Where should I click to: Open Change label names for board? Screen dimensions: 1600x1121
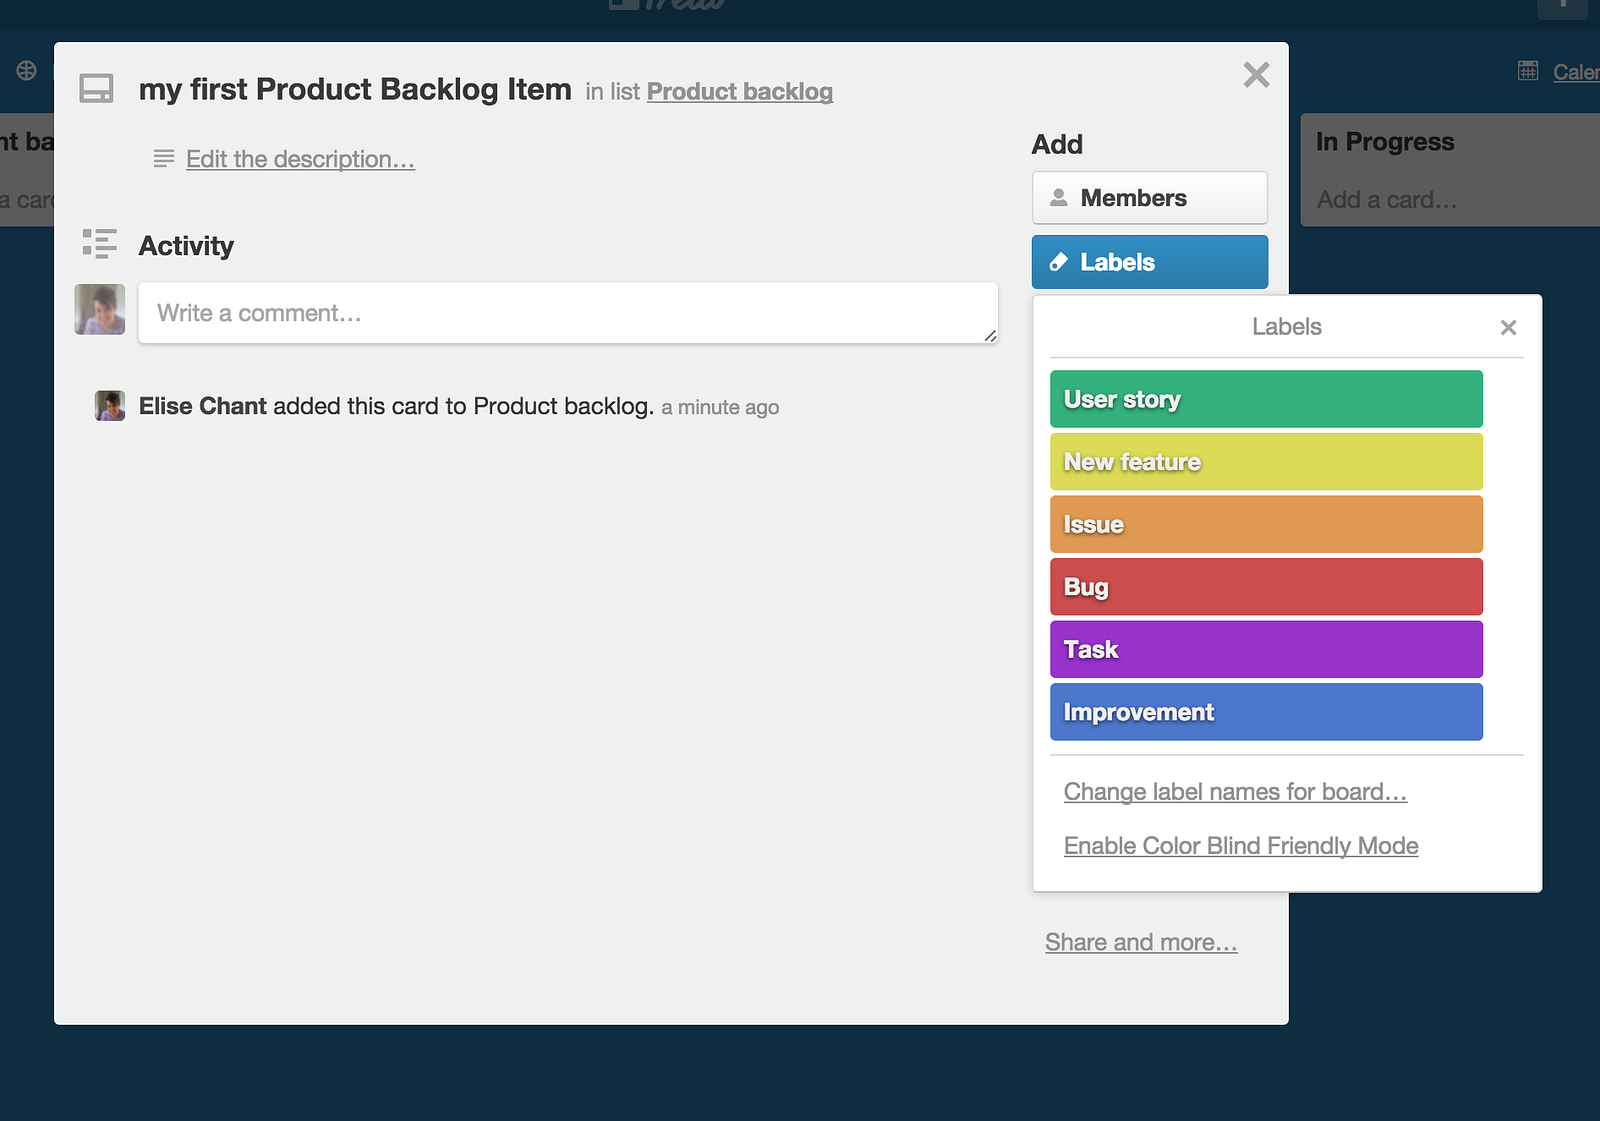(1235, 792)
